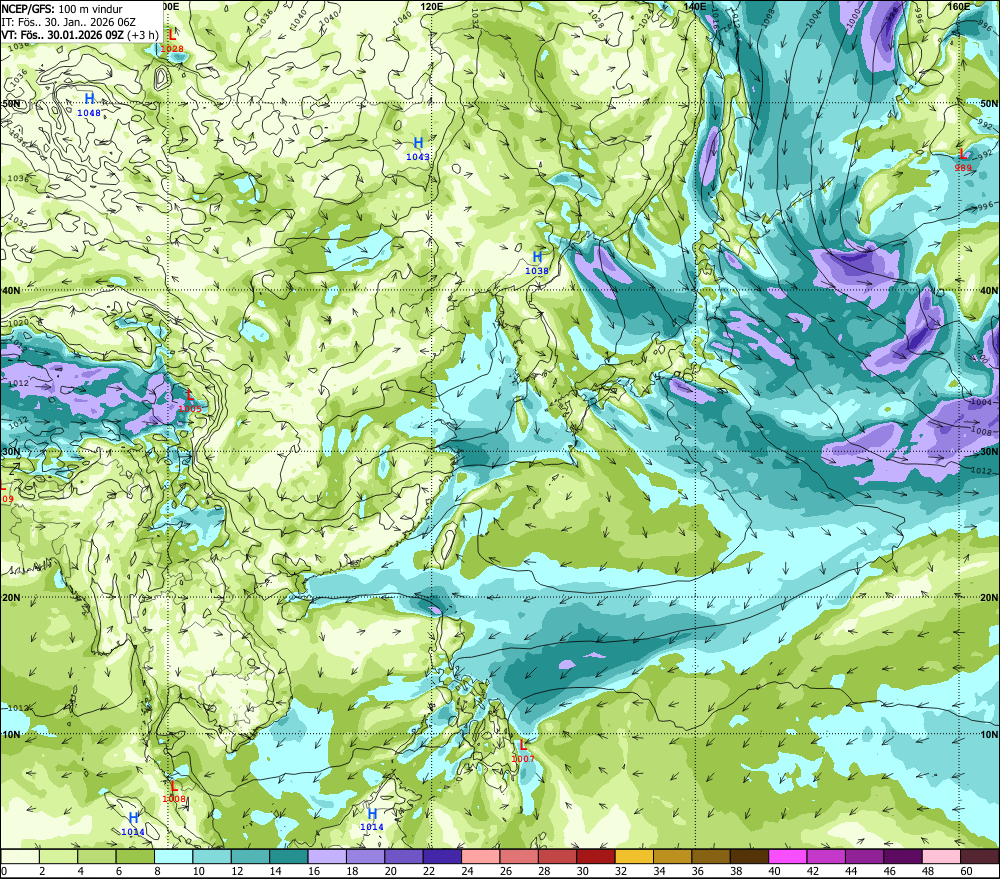The image size is (1000, 879).
Task: Click the 120E longitude label
Action: [432, 6]
